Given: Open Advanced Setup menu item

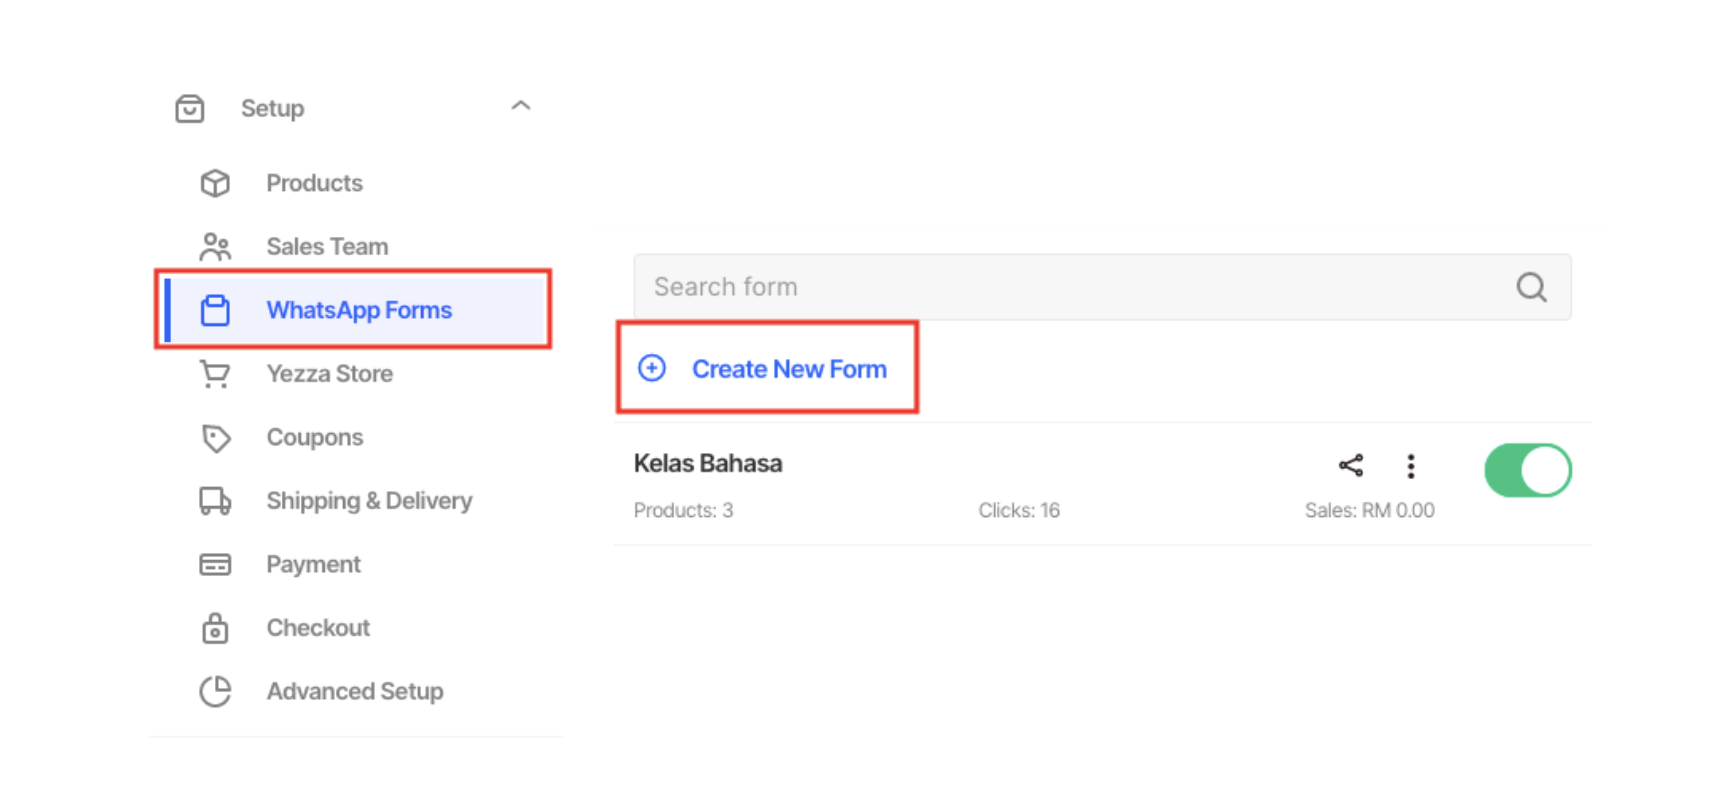Looking at the screenshot, I should tap(354, 692).
